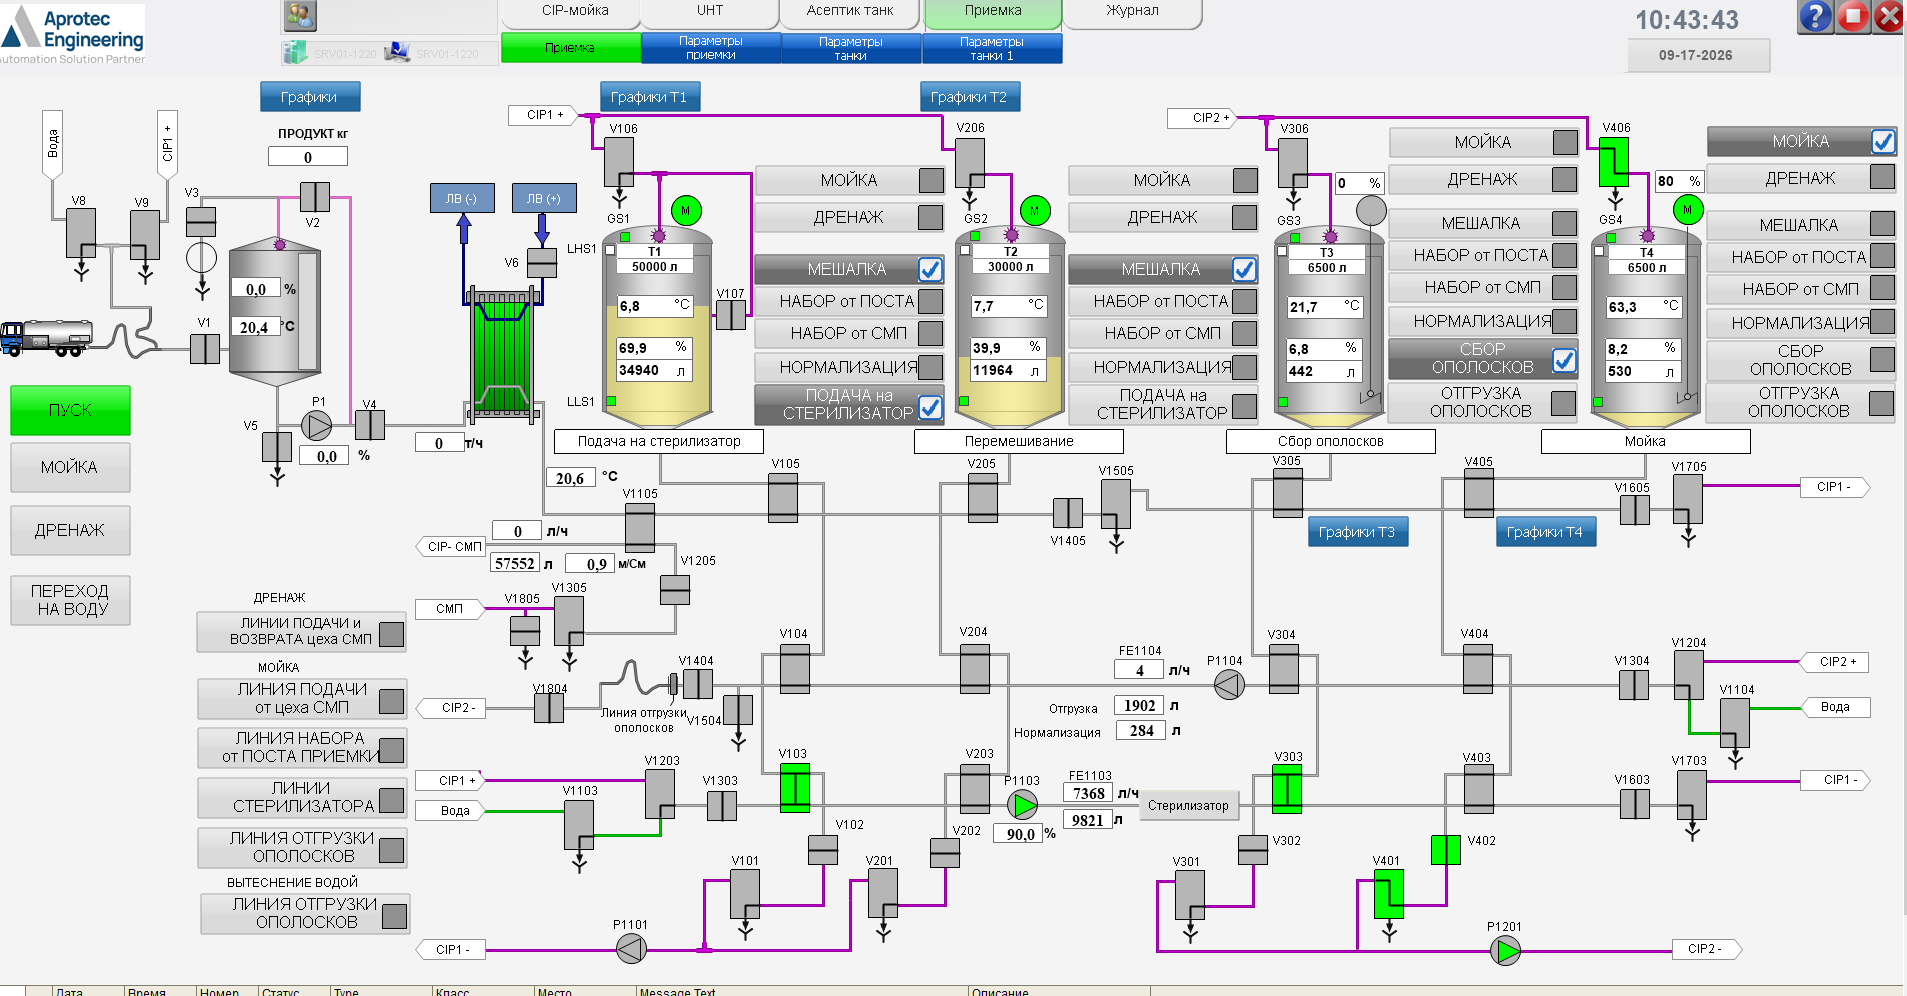Click valve V303 near the sterilizer

pyautogui.click(x=1287, y=789)
